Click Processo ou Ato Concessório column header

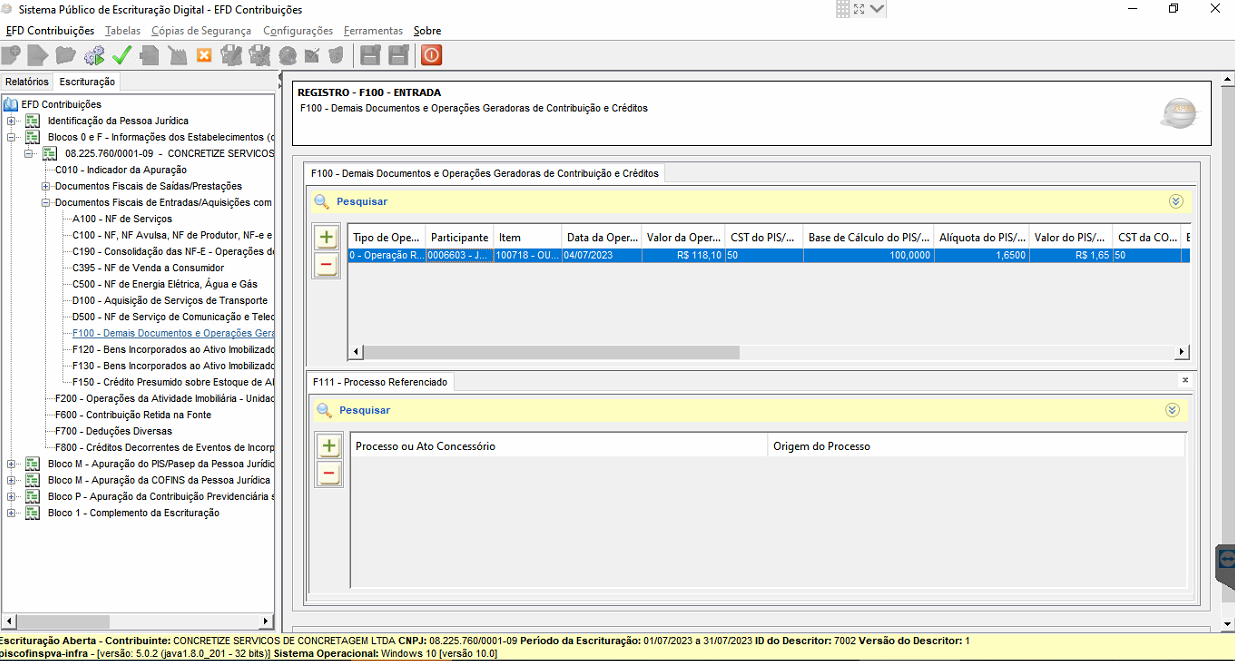(558, 446)
